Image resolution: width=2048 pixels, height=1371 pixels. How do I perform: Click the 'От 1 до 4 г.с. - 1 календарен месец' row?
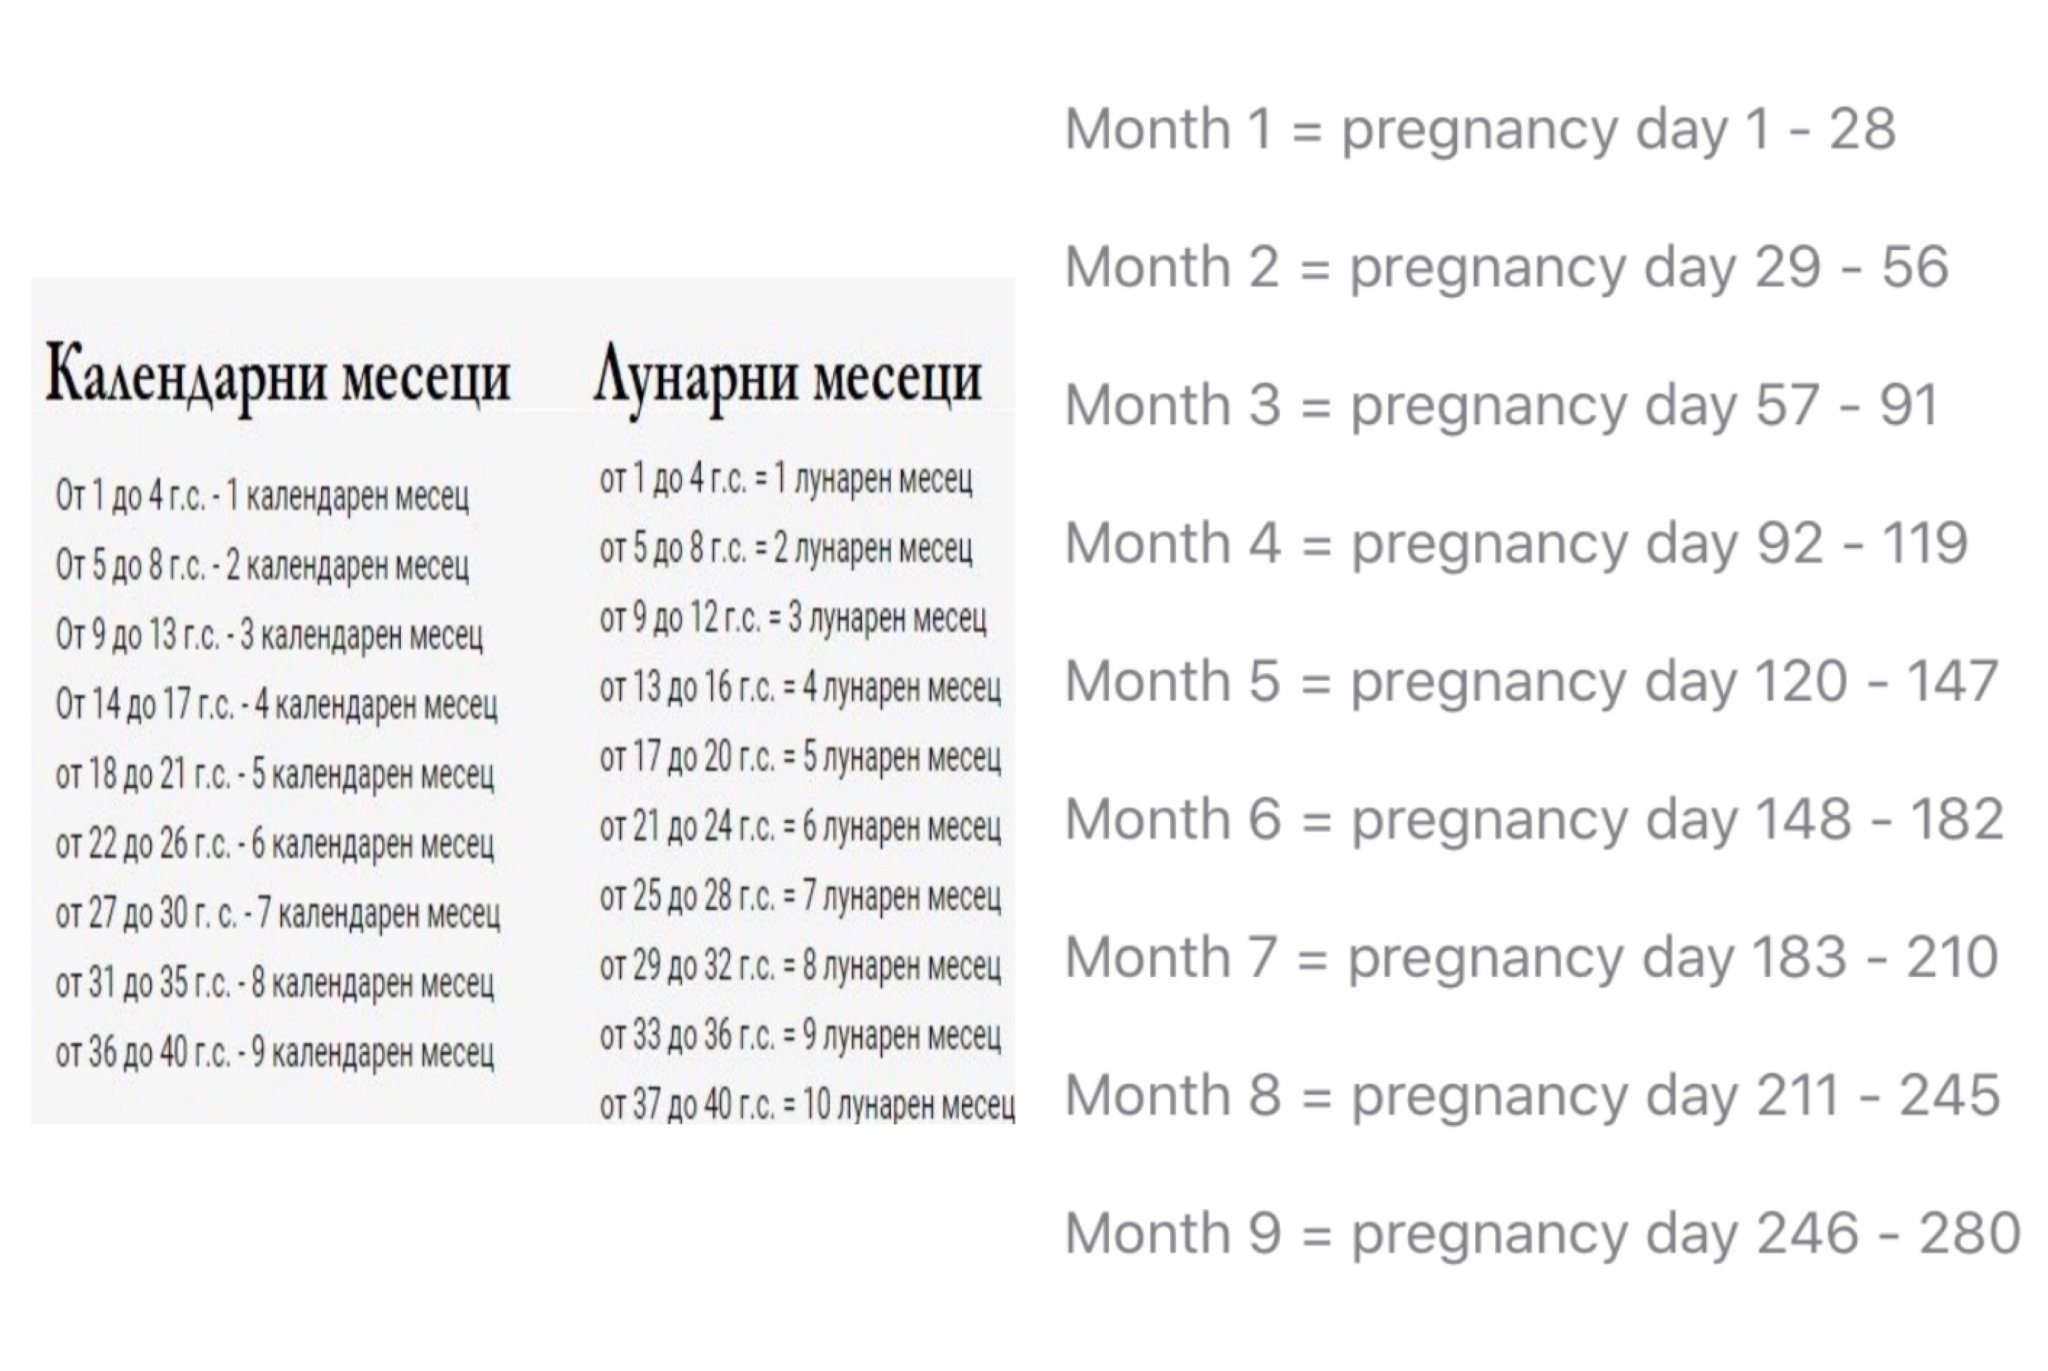coord(262,496)
